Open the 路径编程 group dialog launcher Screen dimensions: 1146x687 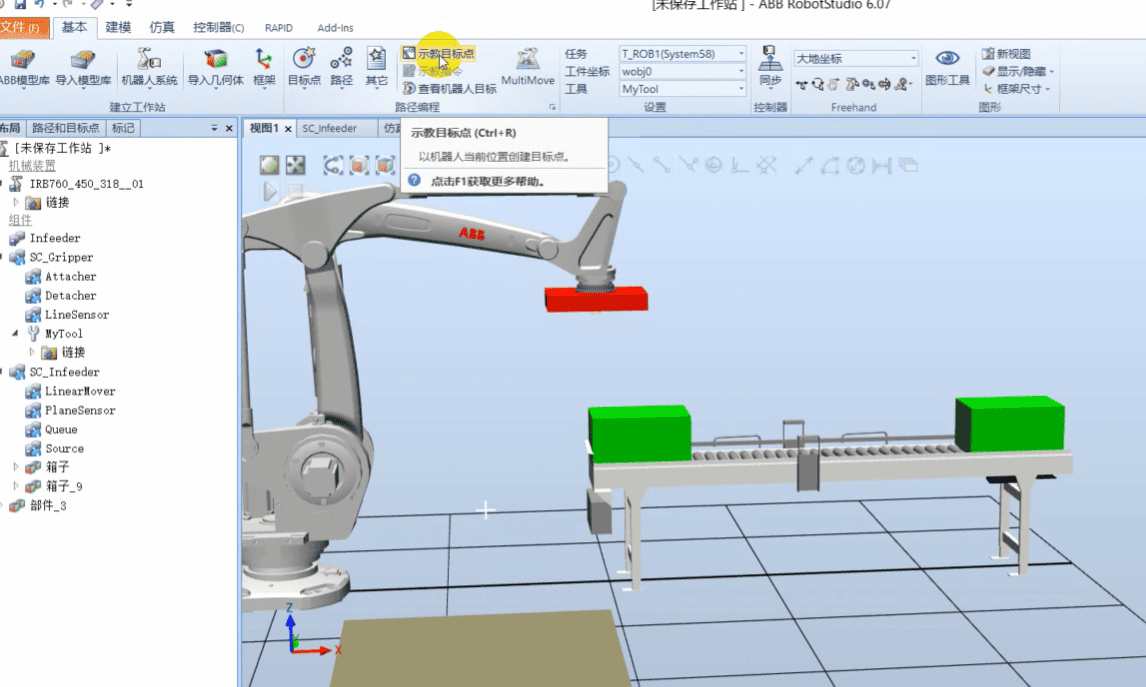553,107
